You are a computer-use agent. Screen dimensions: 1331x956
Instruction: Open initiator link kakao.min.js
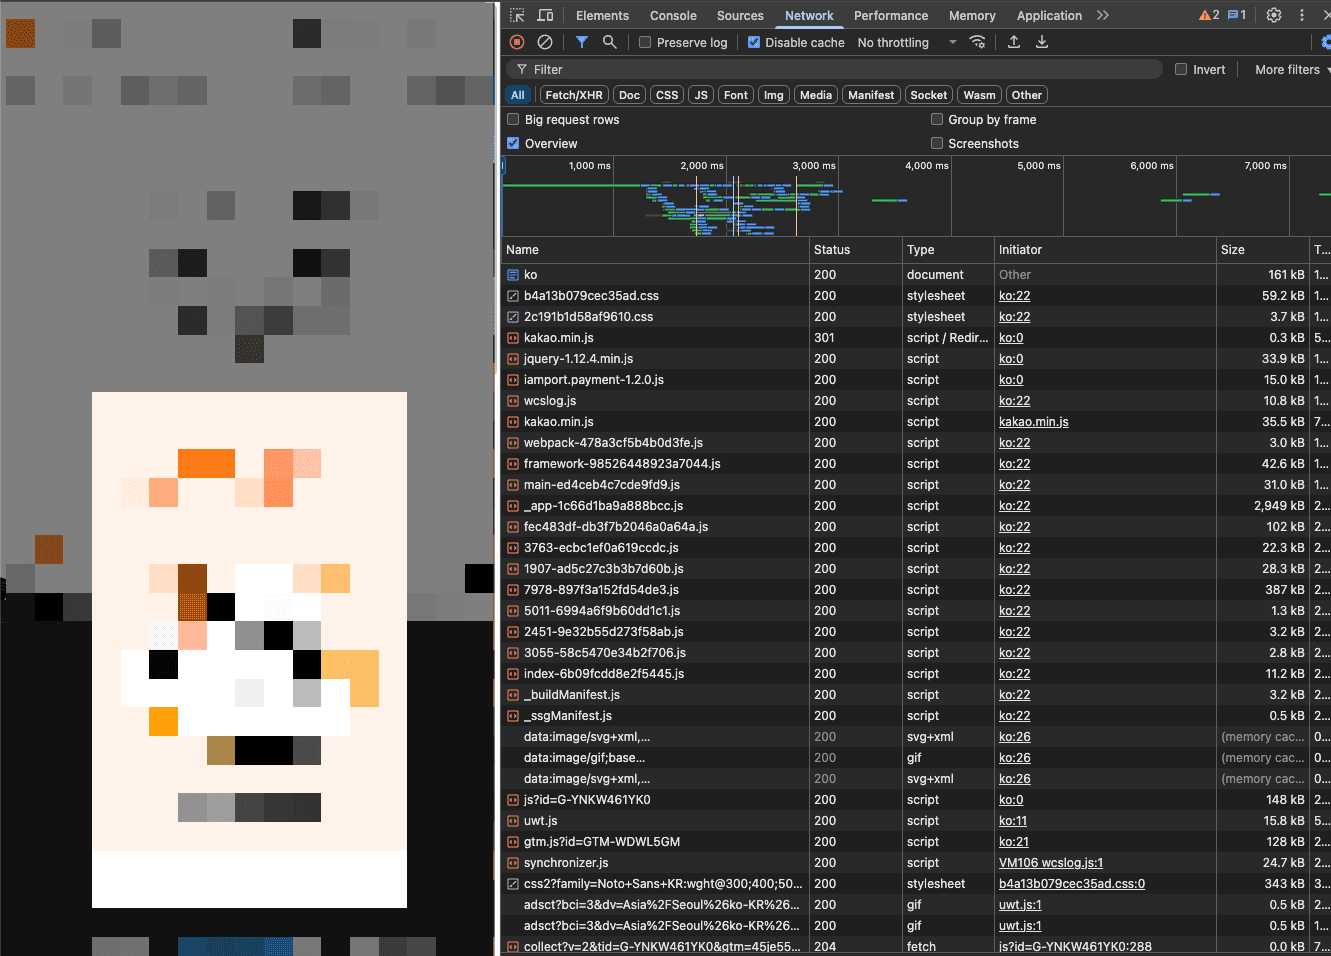[1033, 421]
